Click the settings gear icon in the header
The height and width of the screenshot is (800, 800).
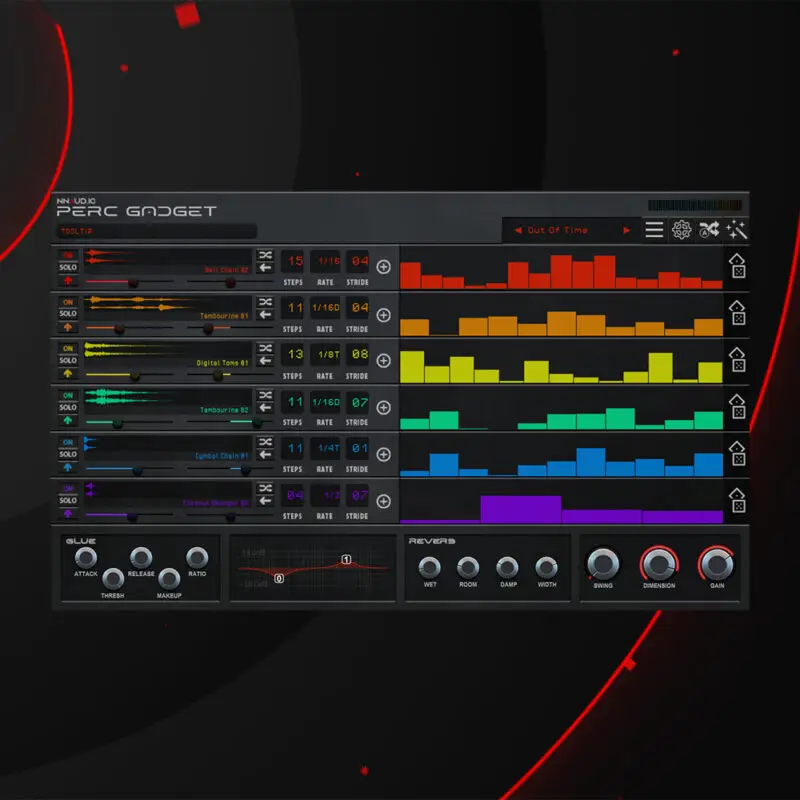[681, 230]
